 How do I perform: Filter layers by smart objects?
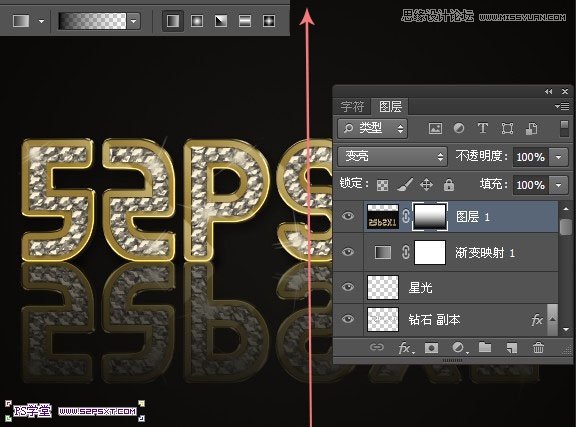(x=531, y=128)
